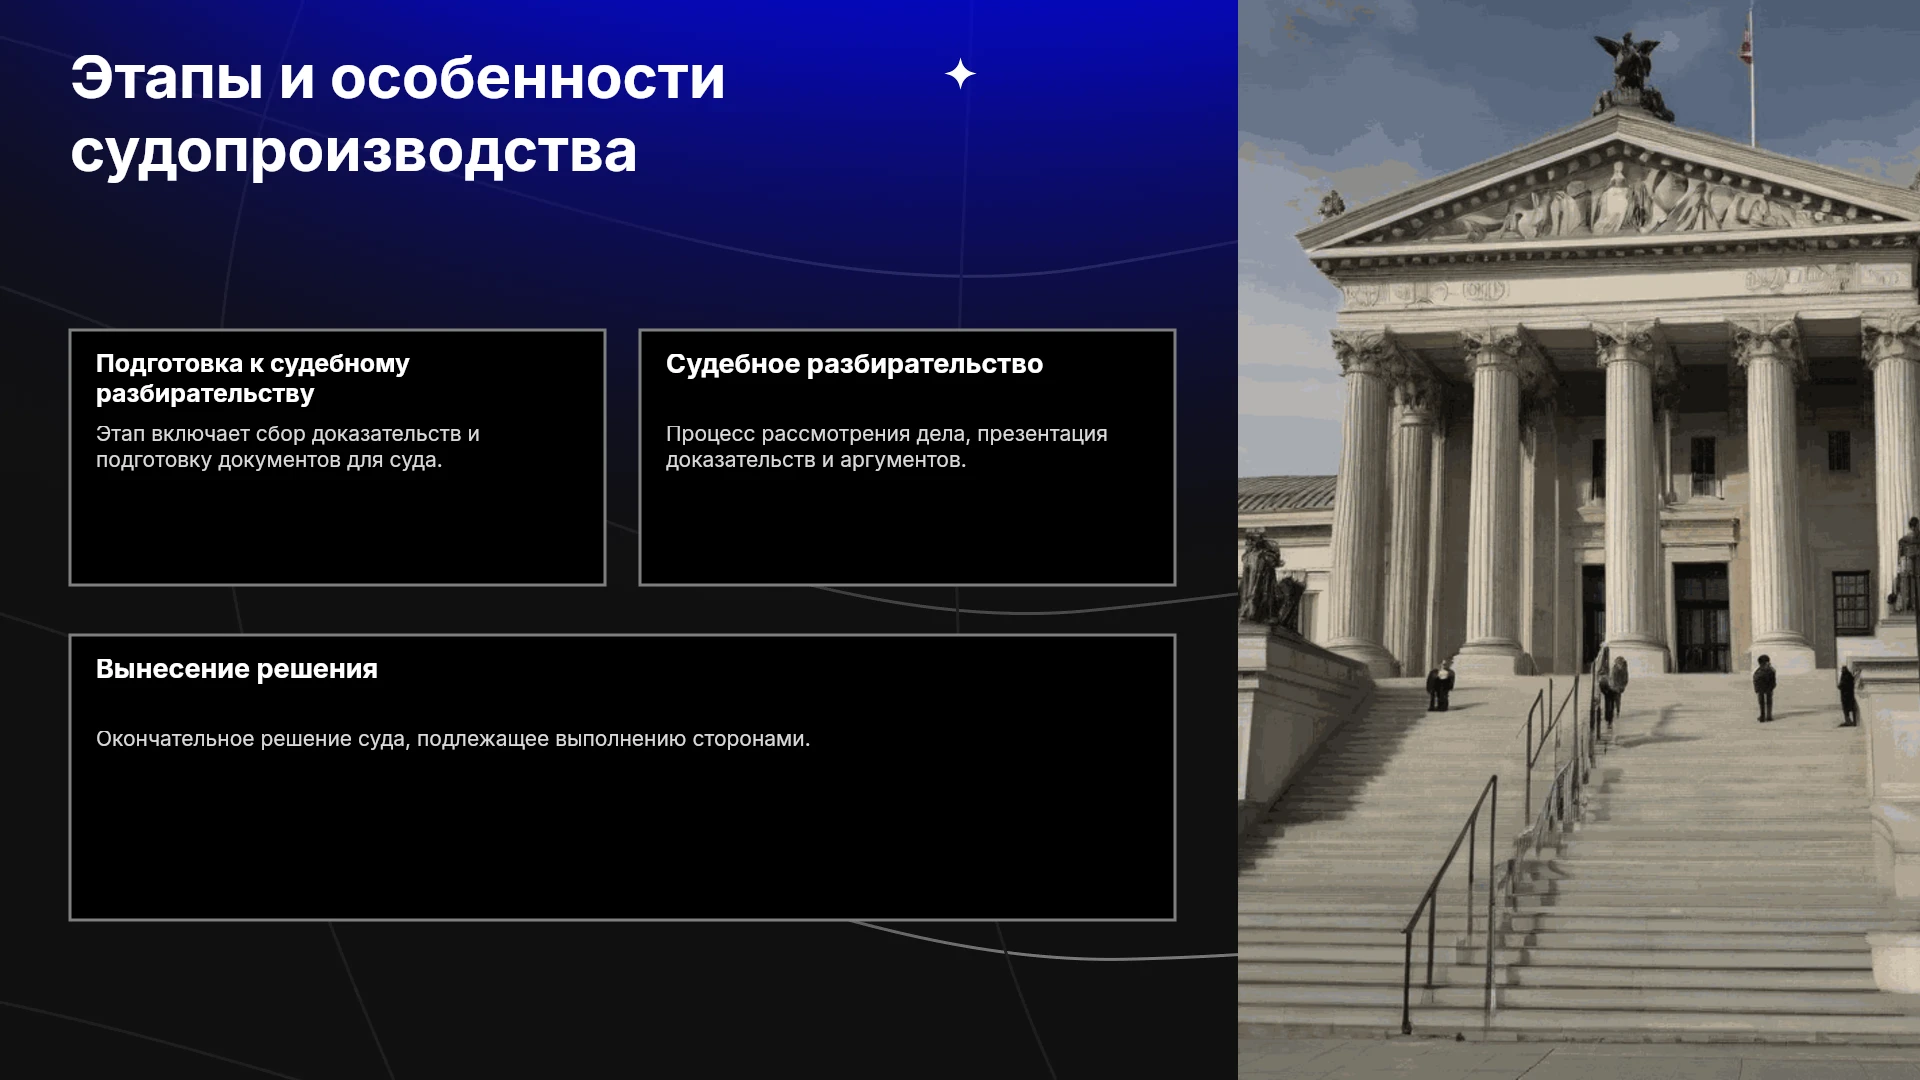Select text 'Этап включает сбор доказательств'

[x=279, y=434]
